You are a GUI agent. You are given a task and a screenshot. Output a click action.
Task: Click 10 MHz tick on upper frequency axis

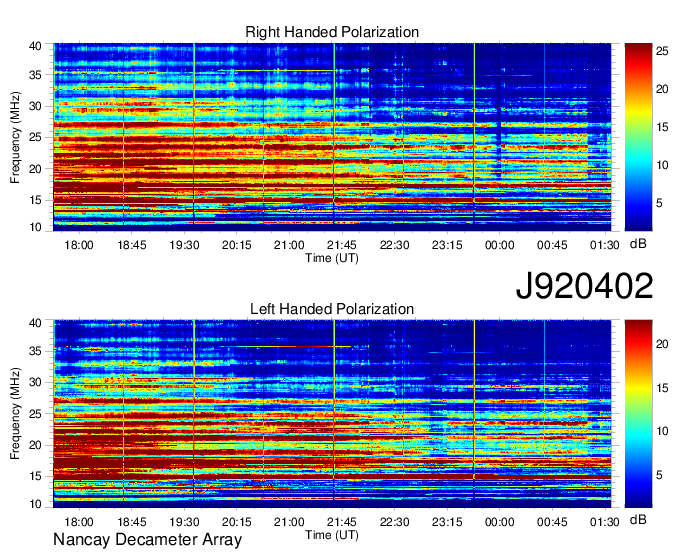(x=35, y=227)
